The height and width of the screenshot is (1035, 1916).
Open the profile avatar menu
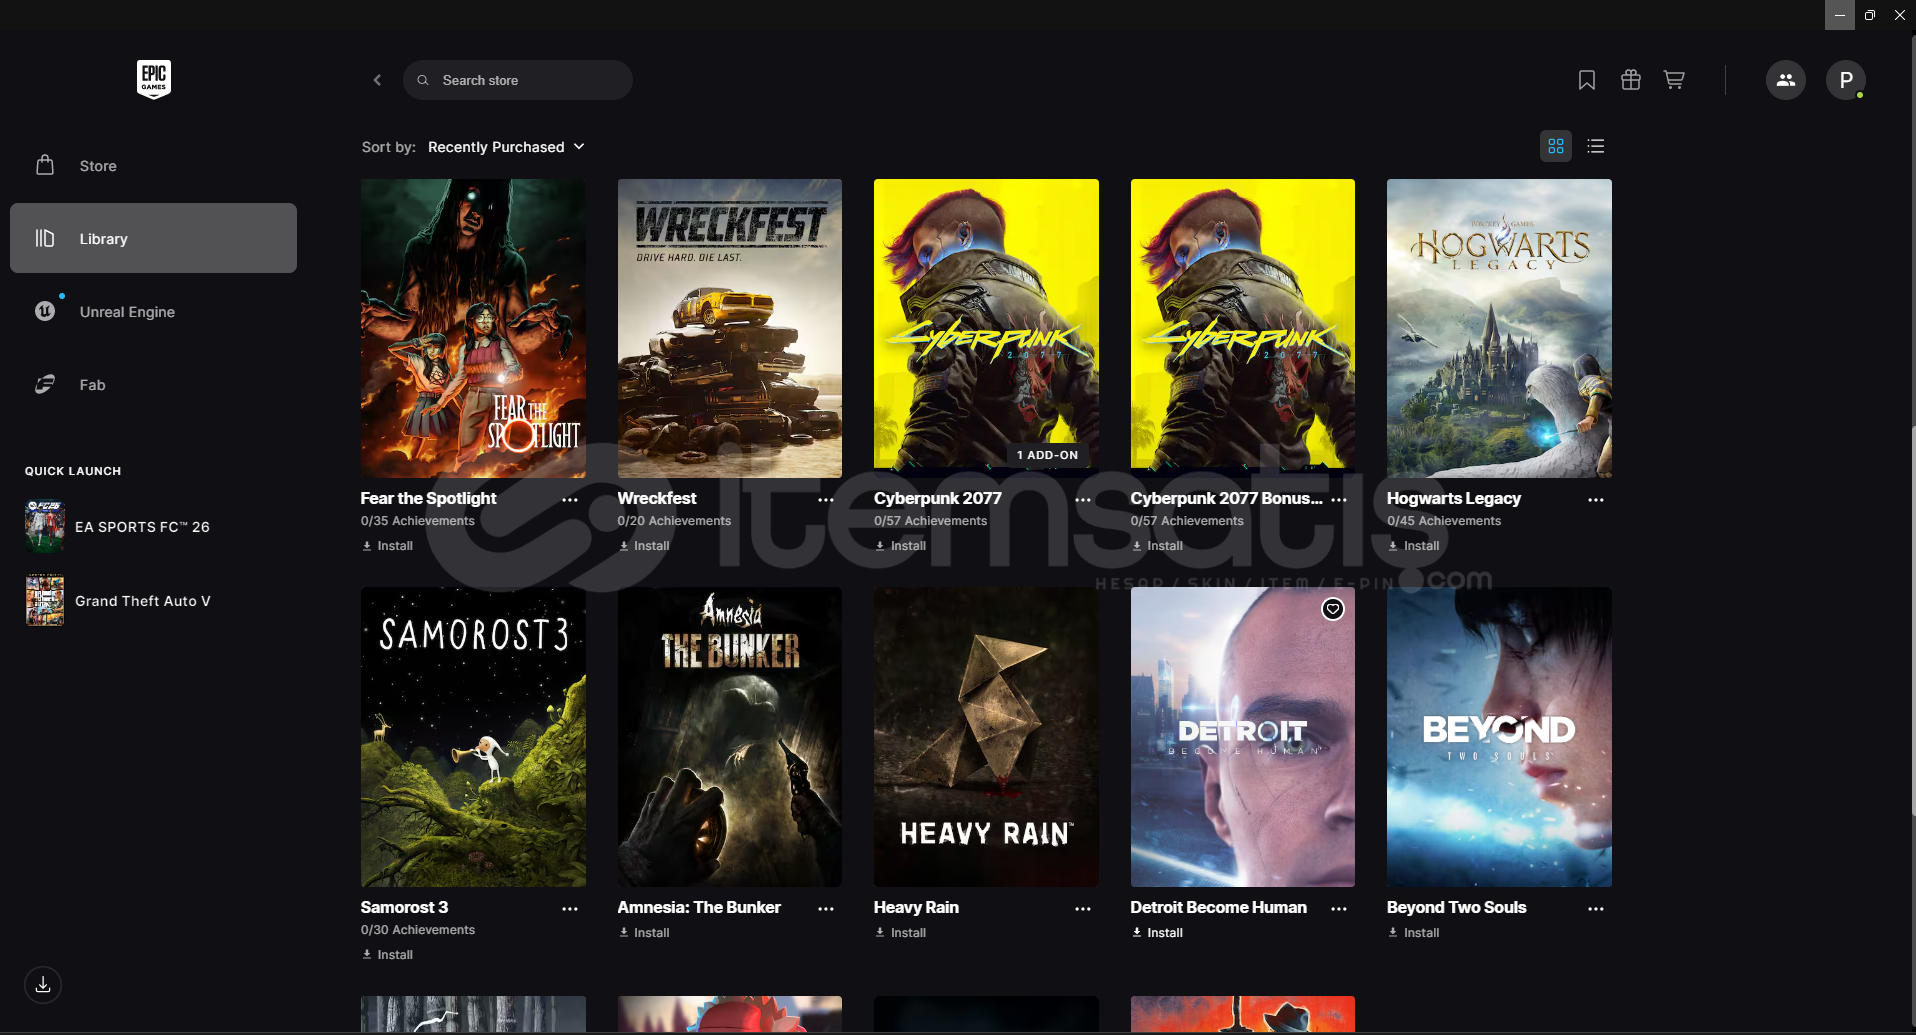(x=1846, y=80)
